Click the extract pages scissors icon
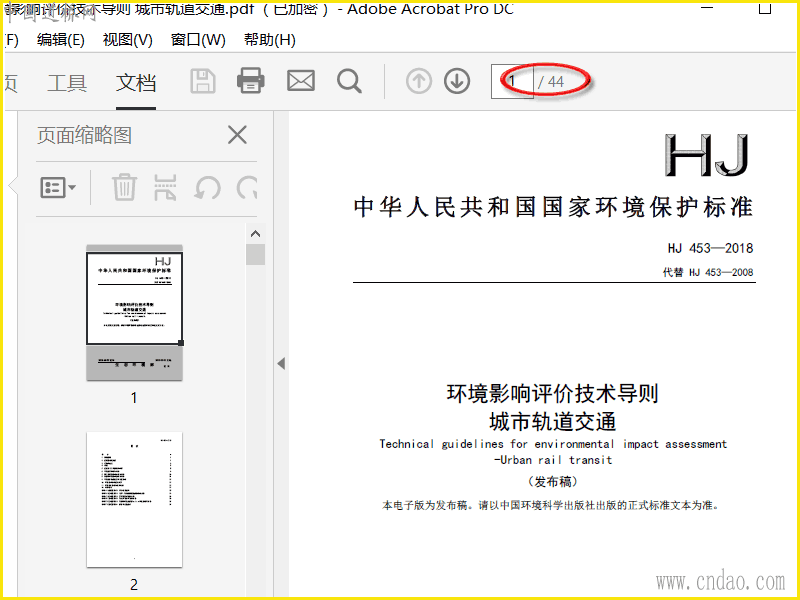 tap(165, 187)
